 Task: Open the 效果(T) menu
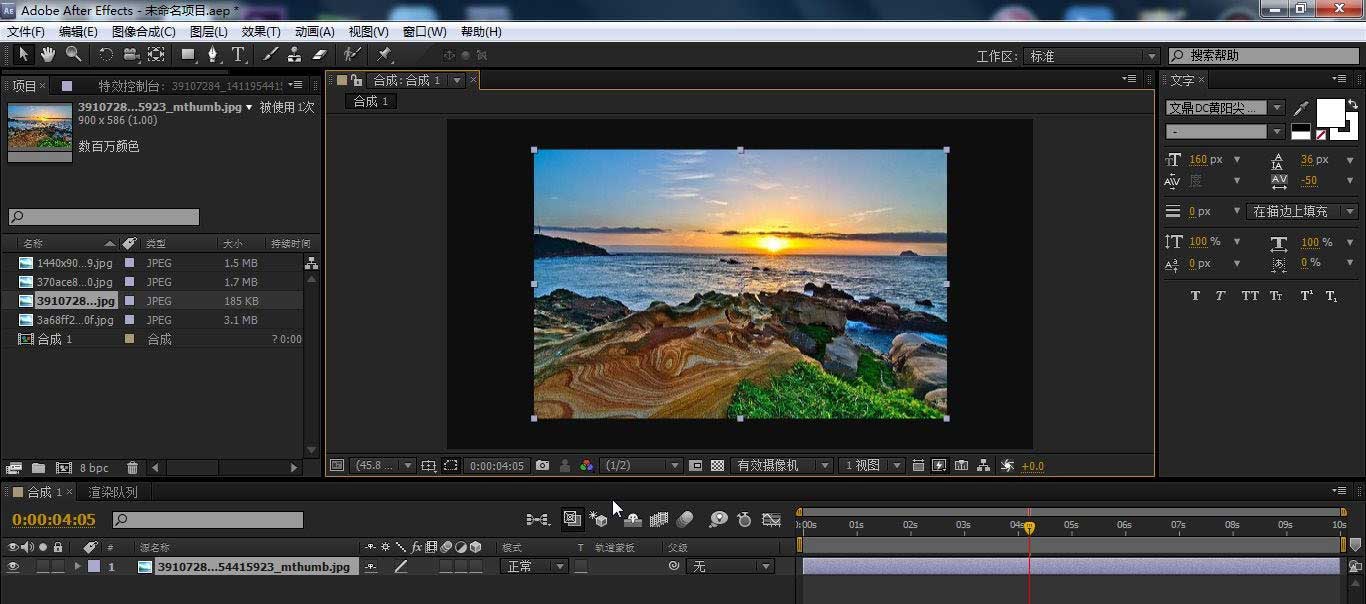[261, 32]
